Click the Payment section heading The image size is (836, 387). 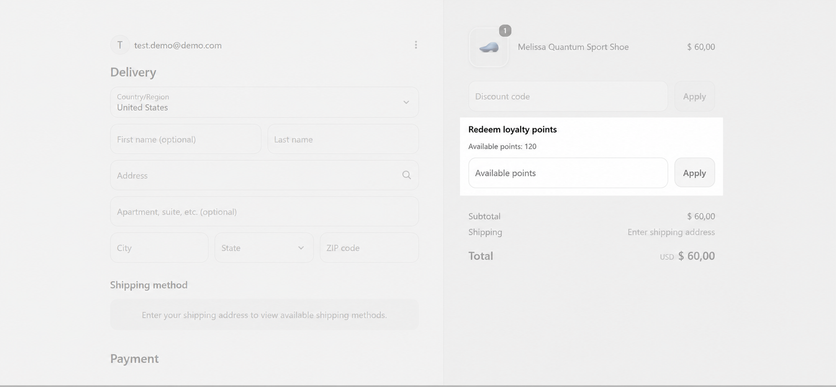(x=134, y=359)
